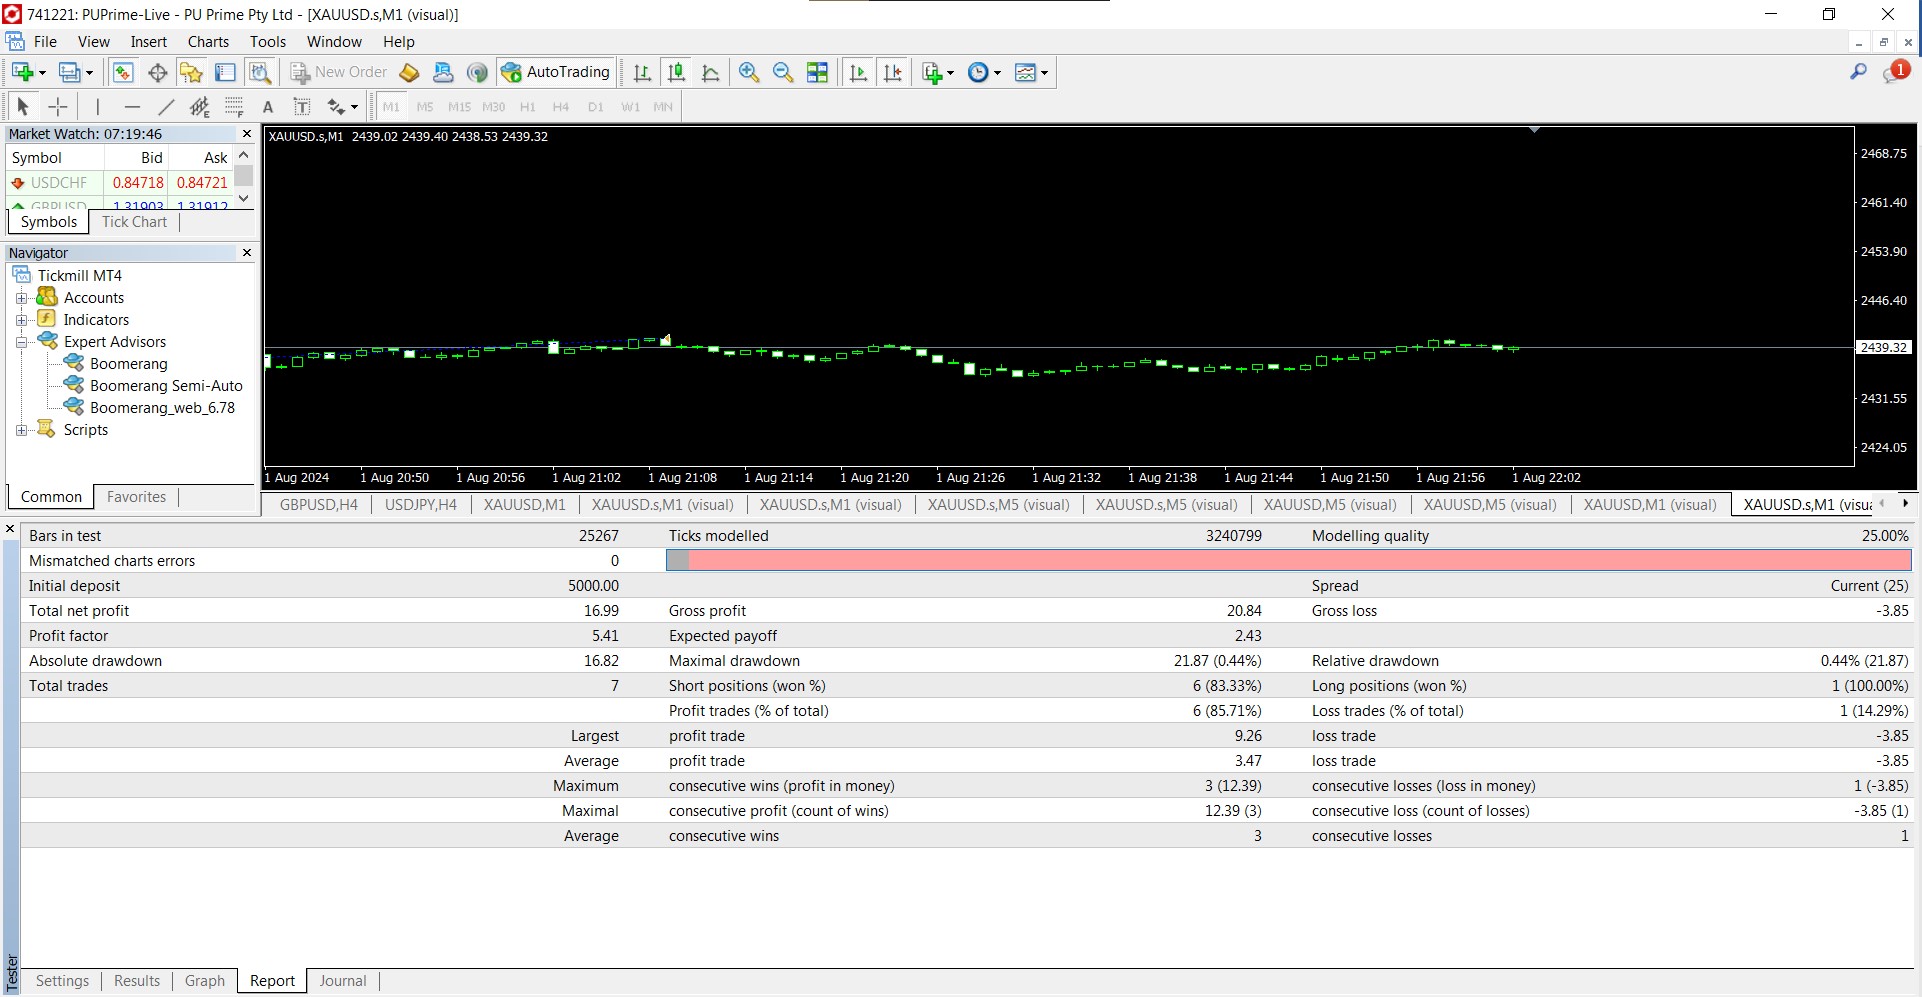1922x997 pixels.
Task: Expand the Scripts tree node
Action: pos(21,430)
